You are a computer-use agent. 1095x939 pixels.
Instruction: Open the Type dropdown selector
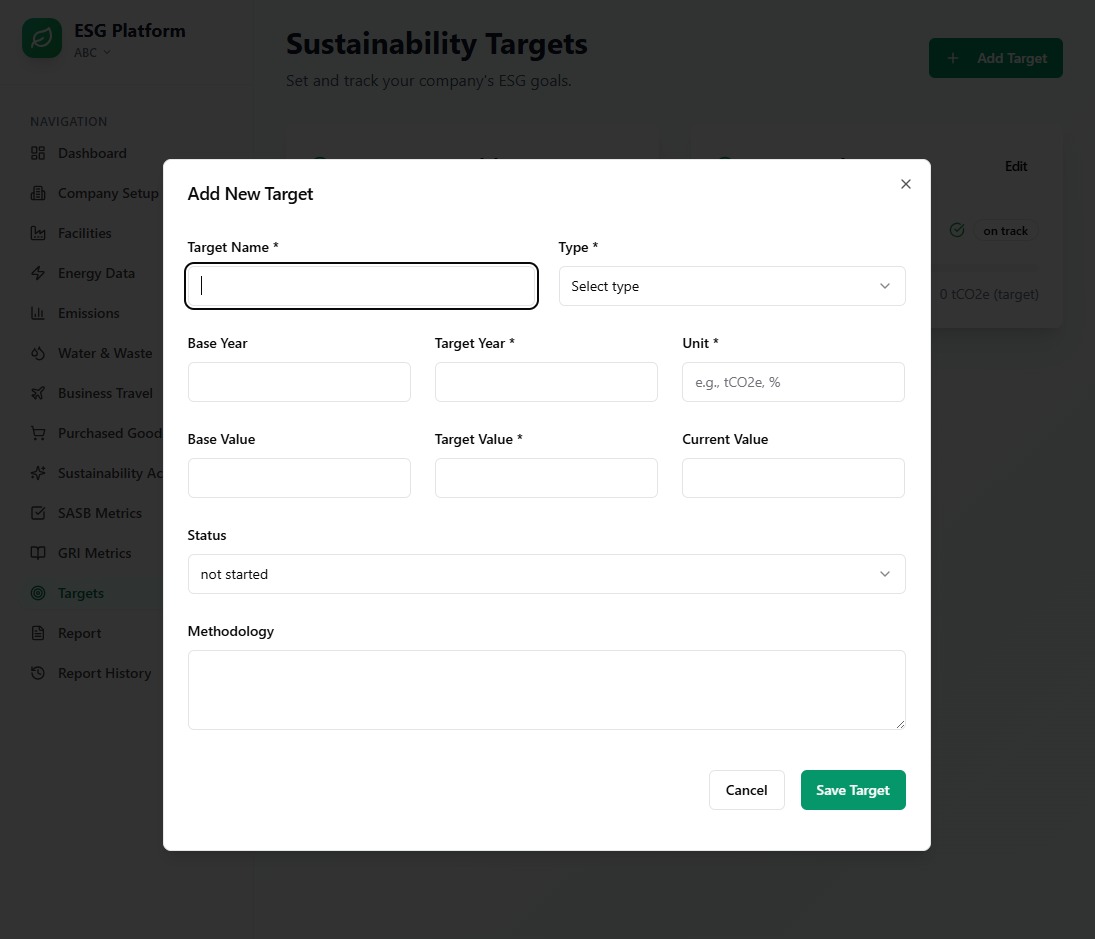click(732, 286)
